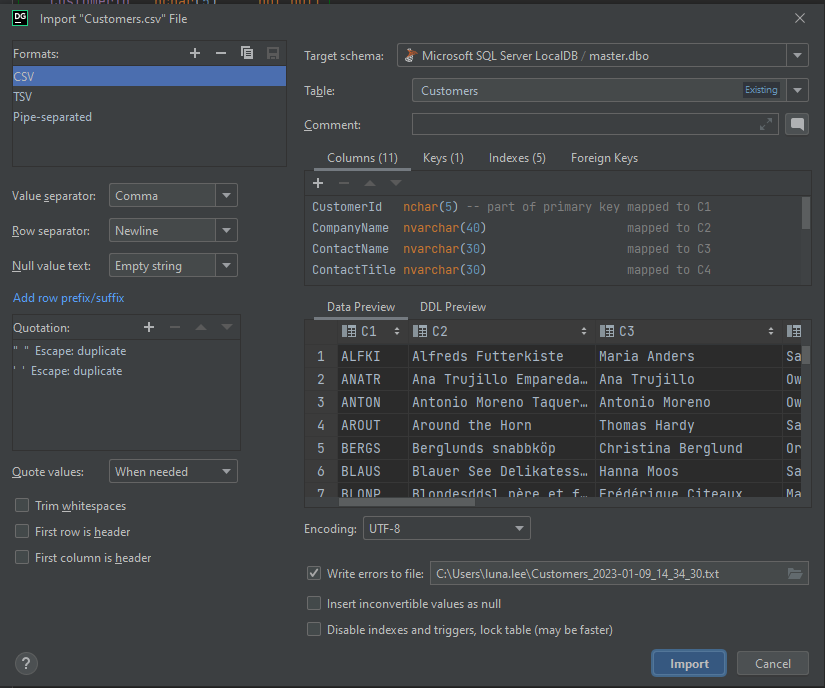The height and width of the screenshot is (688, 825).
Task: Open help with the question mark button
Action: point(27,663)
